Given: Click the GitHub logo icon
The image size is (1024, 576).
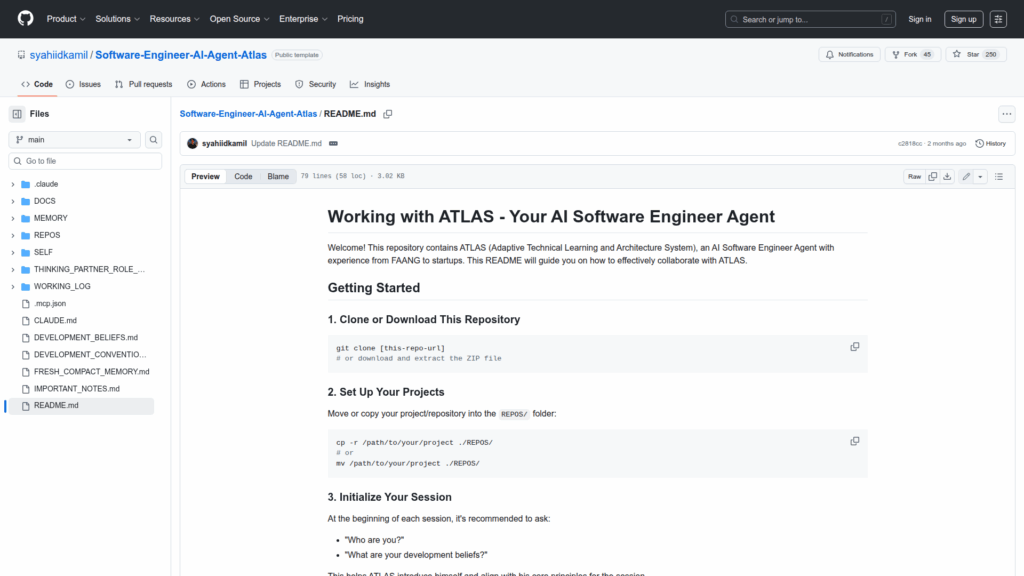Looking at the screenshot, I should 25,19.
